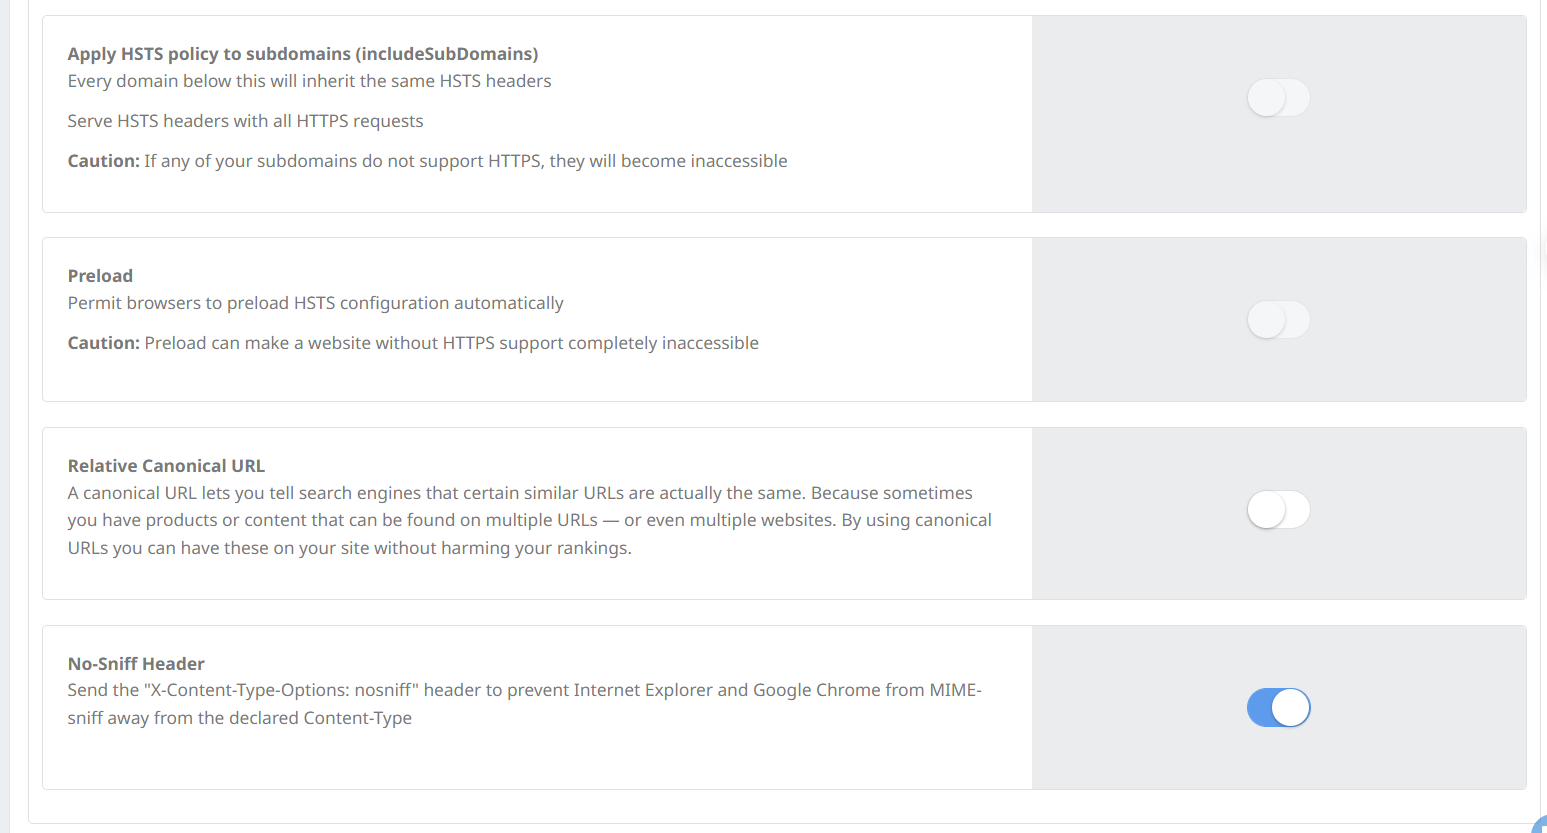Turn on the HSTS Preload switch
1547x833 pixels.
pyautogui.click(x=1278, y=320)
